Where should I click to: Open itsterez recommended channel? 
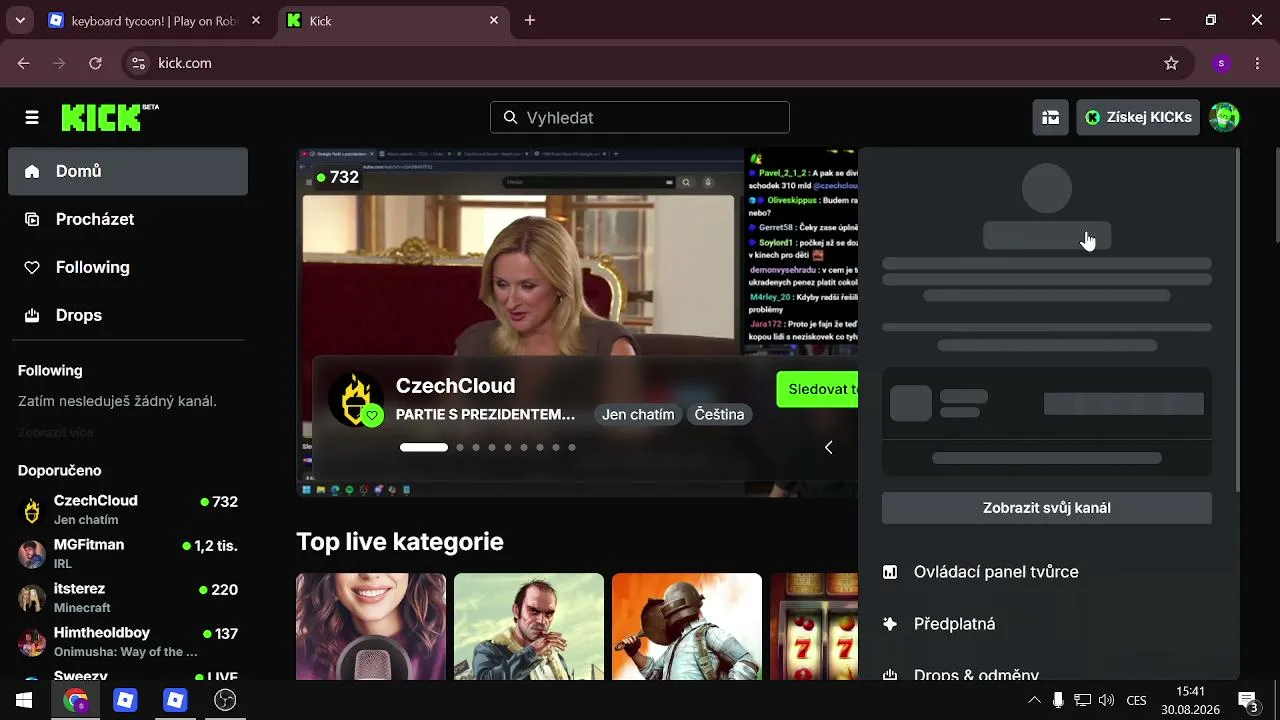(x=128, y=597)
